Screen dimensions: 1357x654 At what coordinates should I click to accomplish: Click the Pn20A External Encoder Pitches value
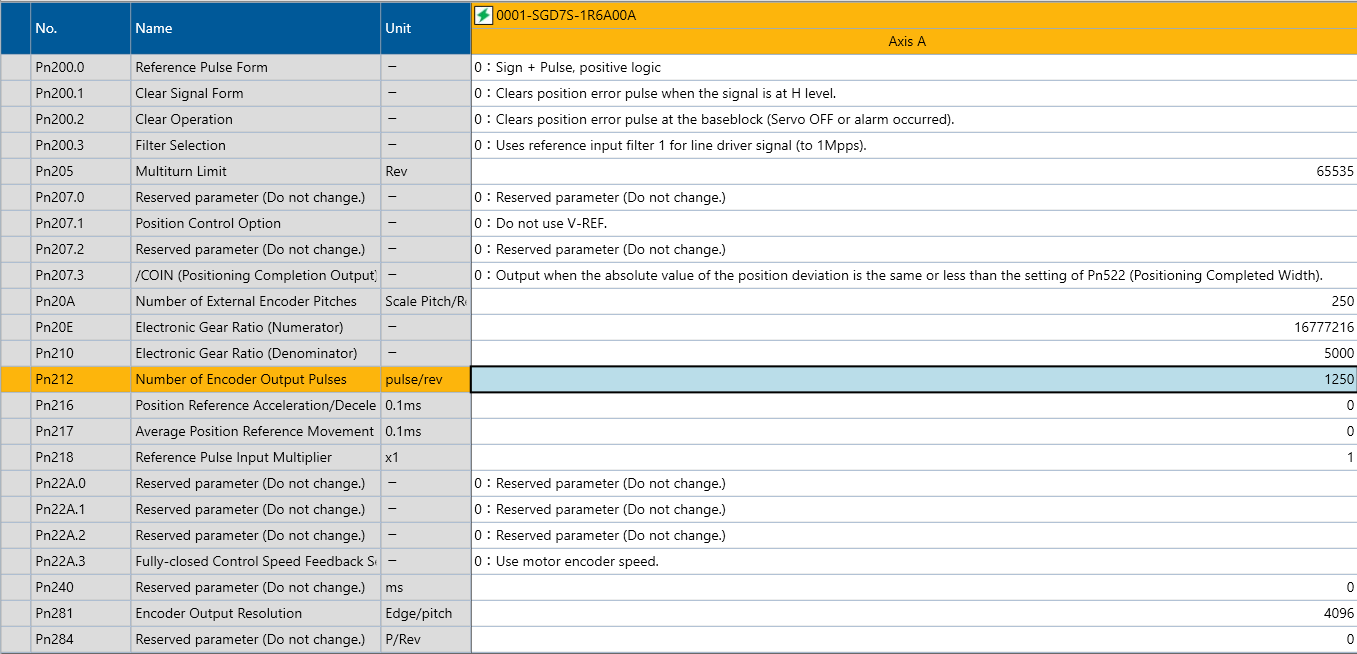point(913,301)
